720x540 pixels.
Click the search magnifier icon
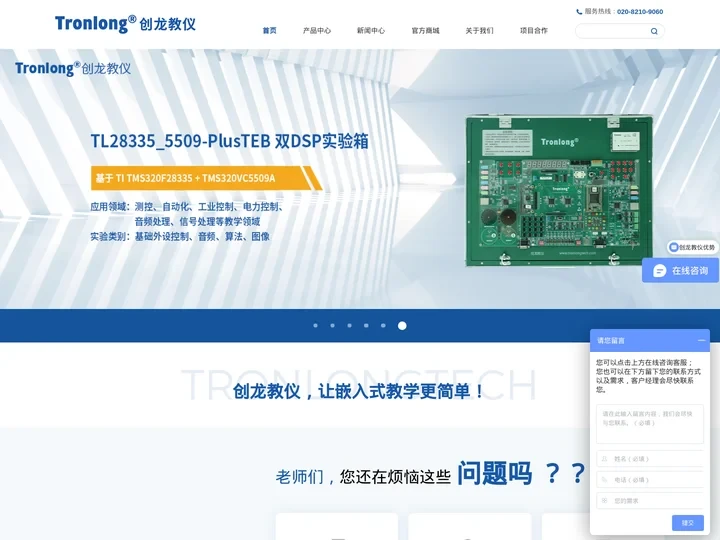pos(654,31)
